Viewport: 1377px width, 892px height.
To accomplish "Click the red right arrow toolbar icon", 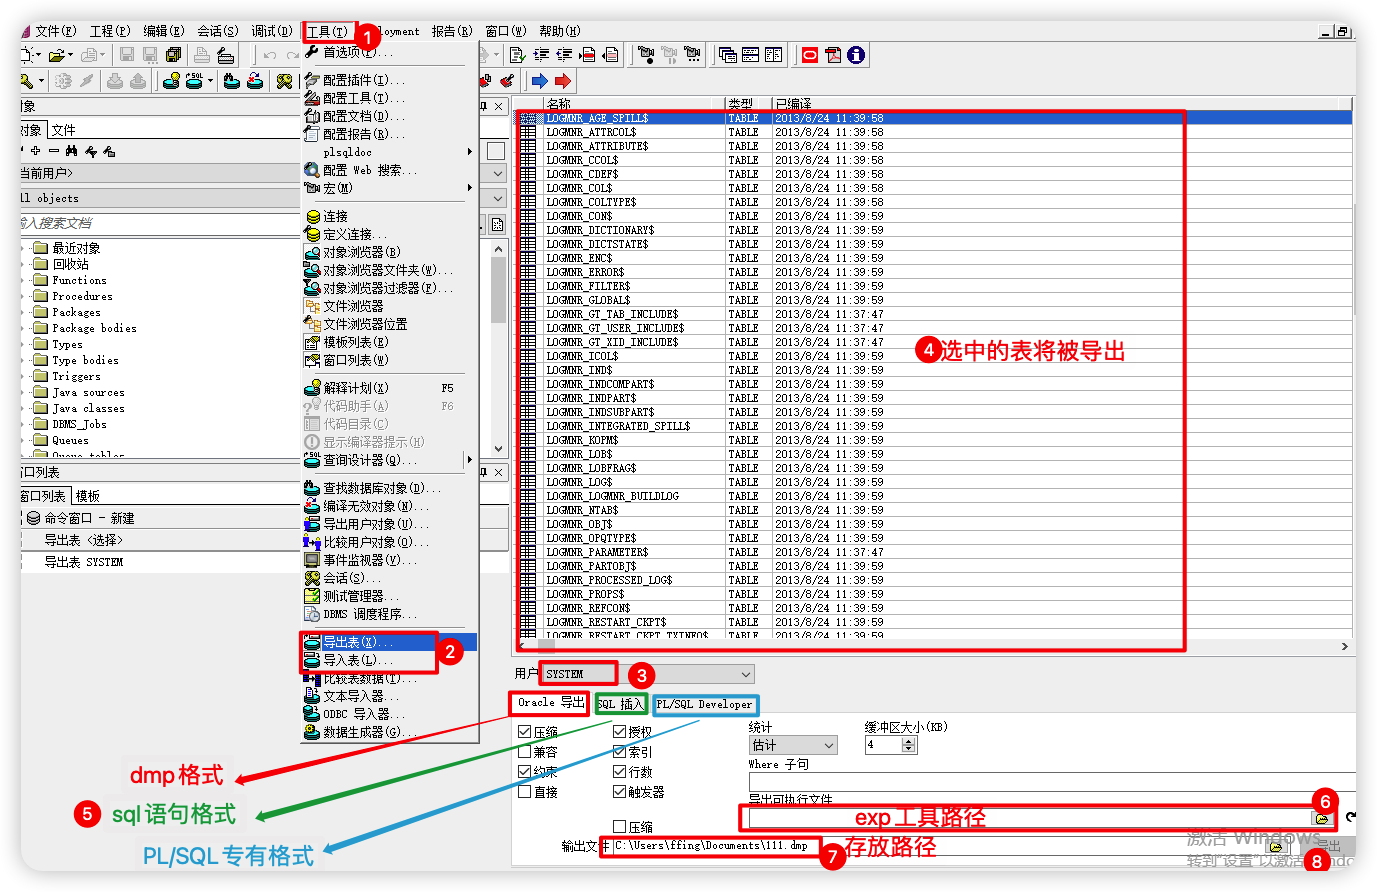I will click(x=563, y=81).
